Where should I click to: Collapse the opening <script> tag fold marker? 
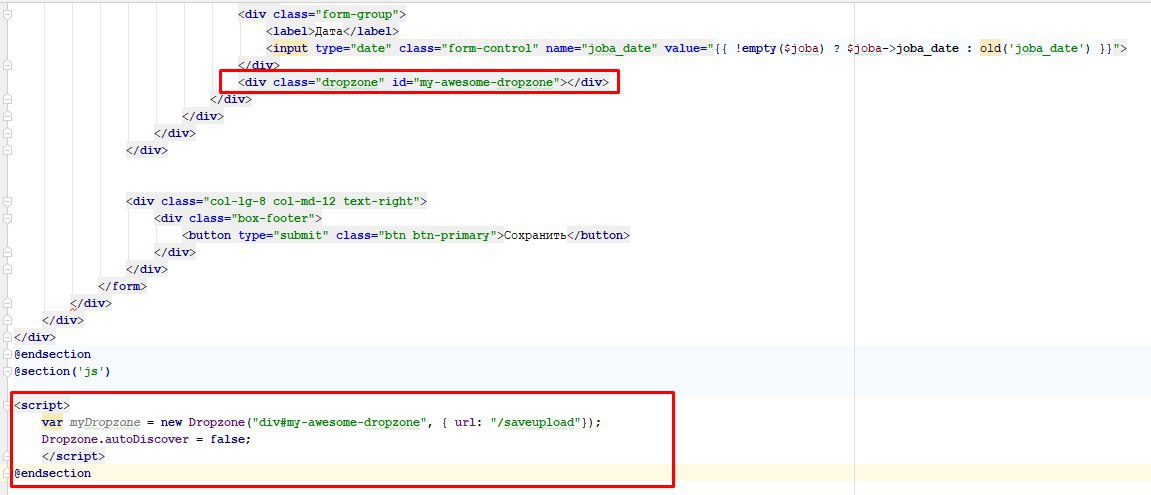tap(7, 405)
